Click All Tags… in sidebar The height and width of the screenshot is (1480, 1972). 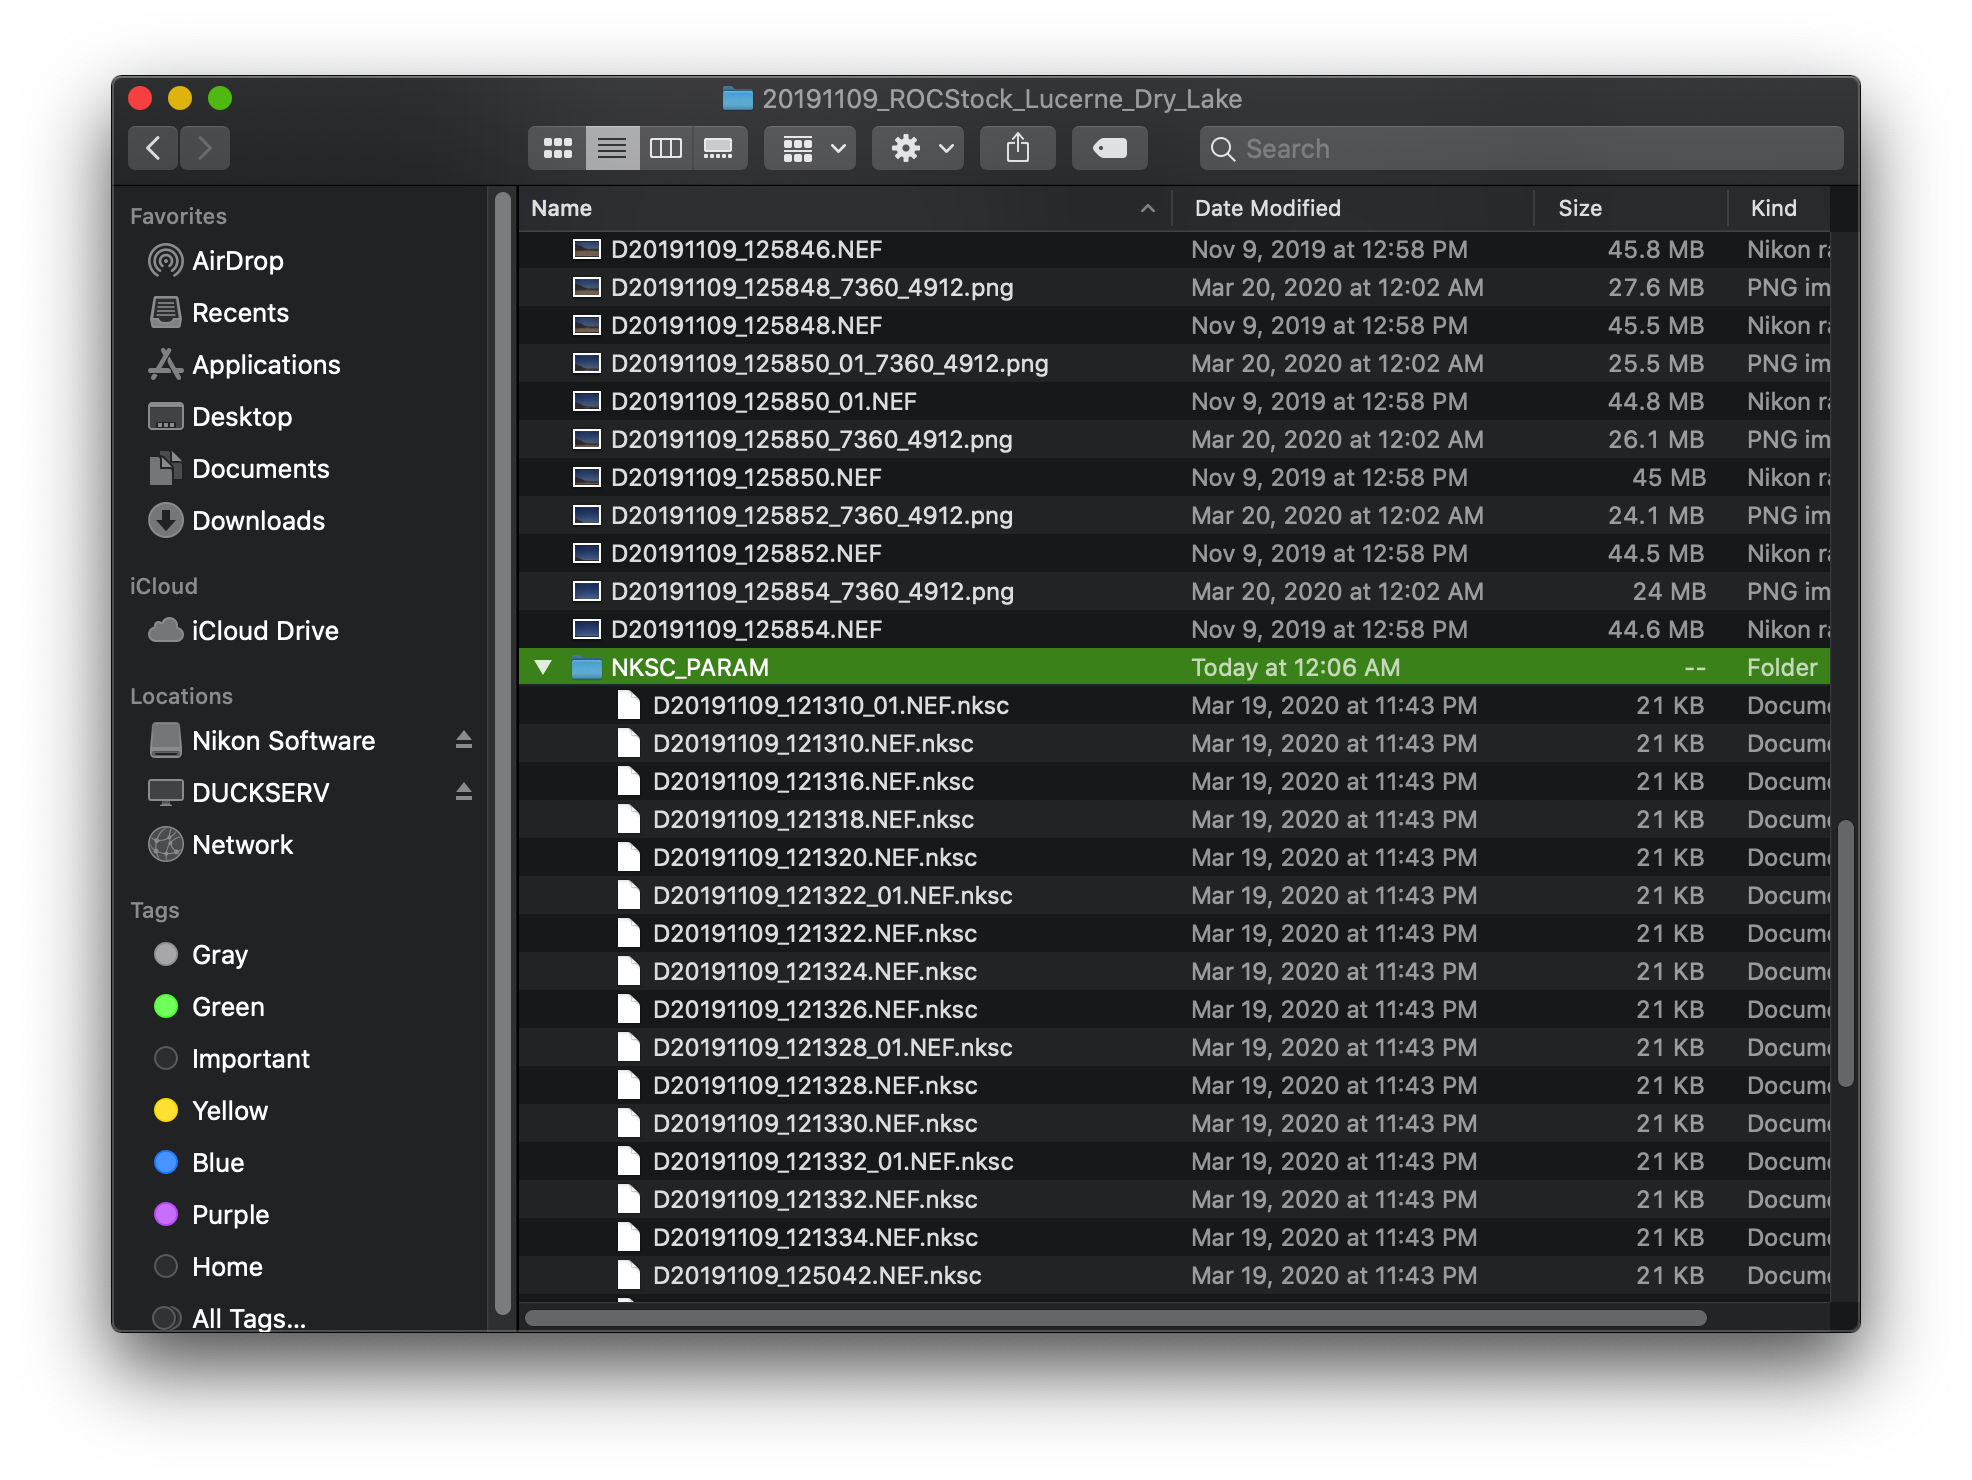point(248,1318)
